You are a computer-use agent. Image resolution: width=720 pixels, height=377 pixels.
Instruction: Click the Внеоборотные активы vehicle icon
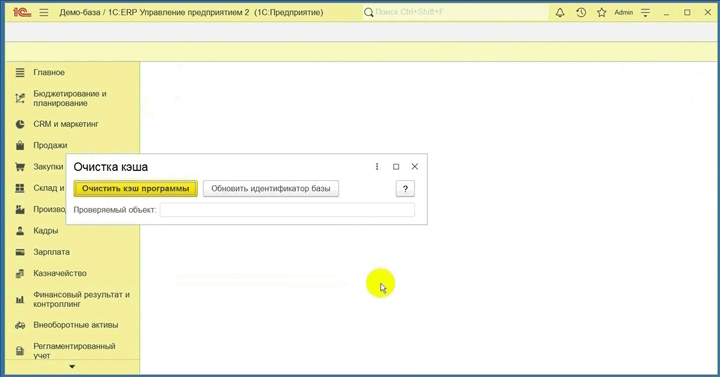click(20, 325)
